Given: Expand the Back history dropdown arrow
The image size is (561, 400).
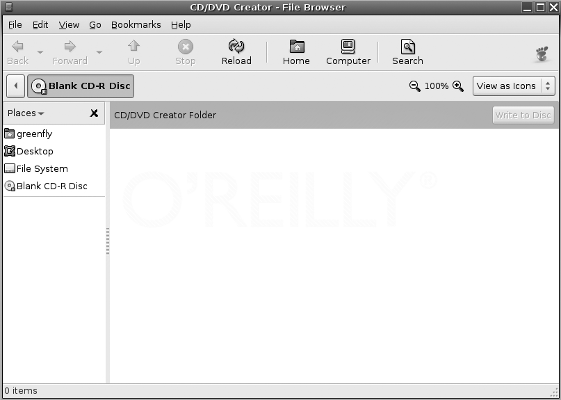Looking at the screenshot, I should 40,52.
